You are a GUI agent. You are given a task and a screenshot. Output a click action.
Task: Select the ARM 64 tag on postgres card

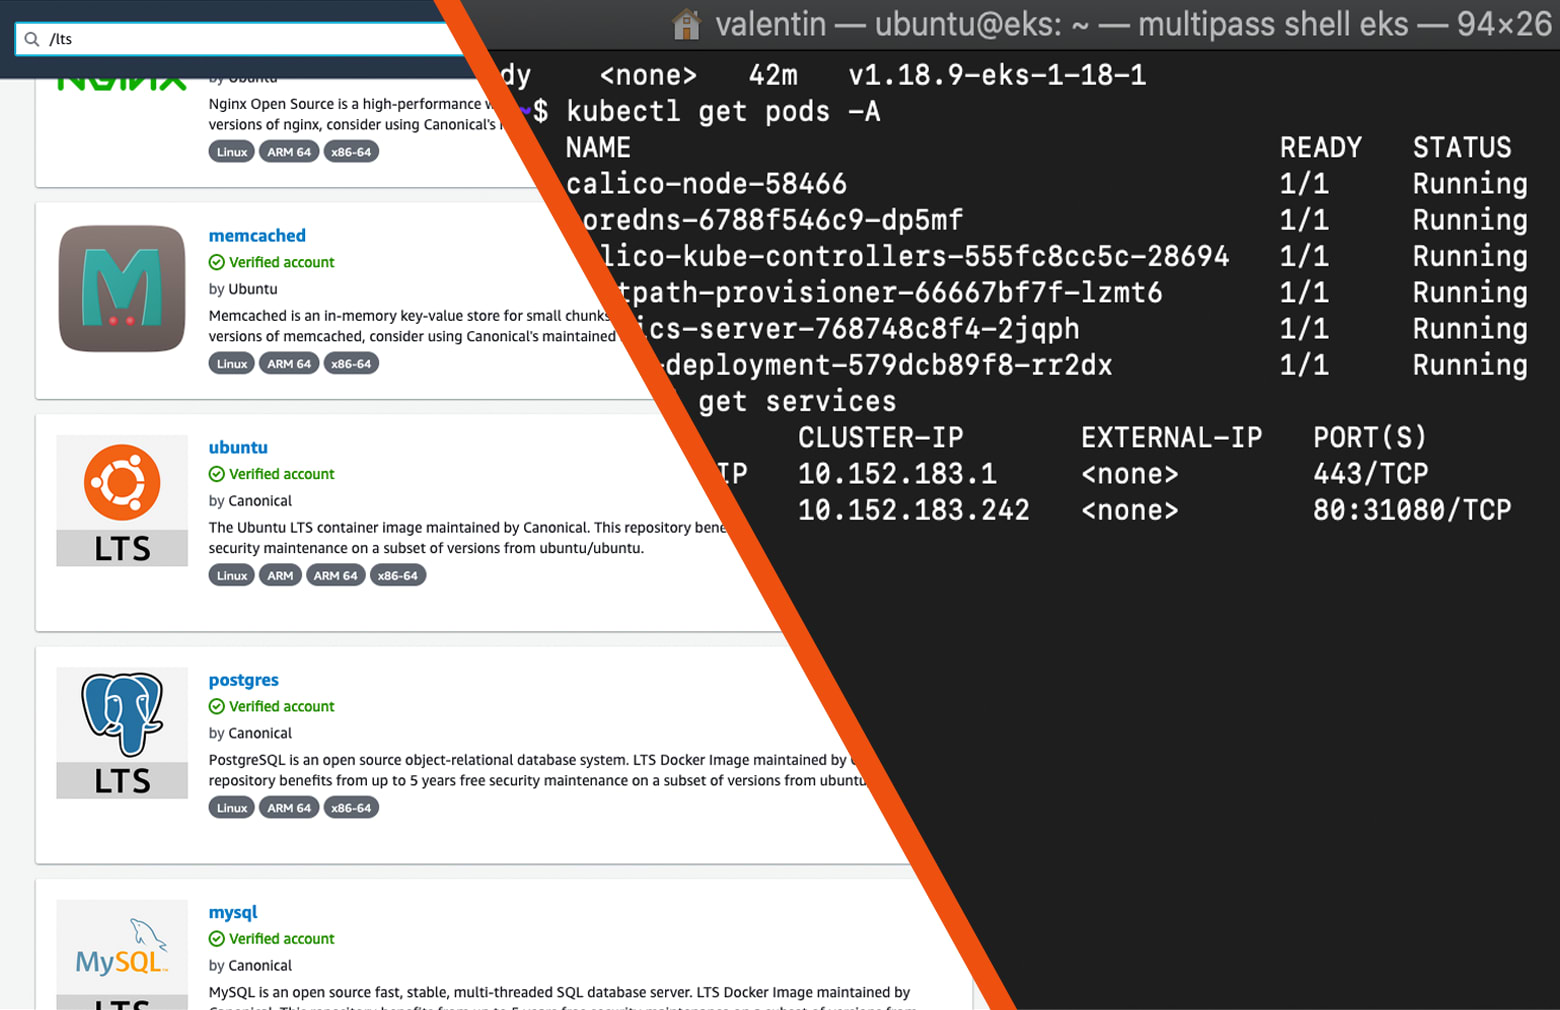[289, 808]
